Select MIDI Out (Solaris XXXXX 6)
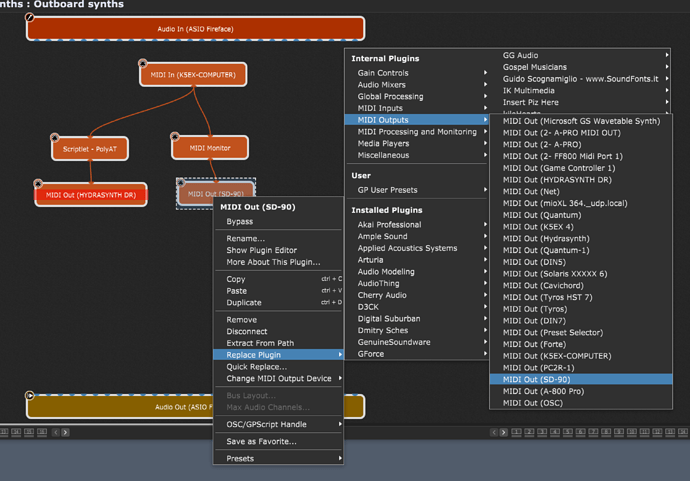 (x=581, y=274)
